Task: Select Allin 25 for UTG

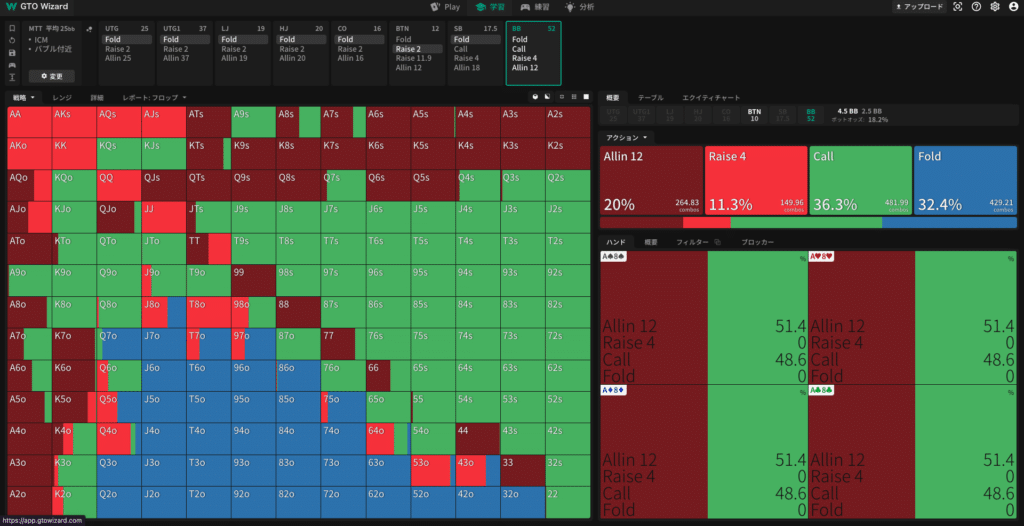Action: [x=118, y=58]
